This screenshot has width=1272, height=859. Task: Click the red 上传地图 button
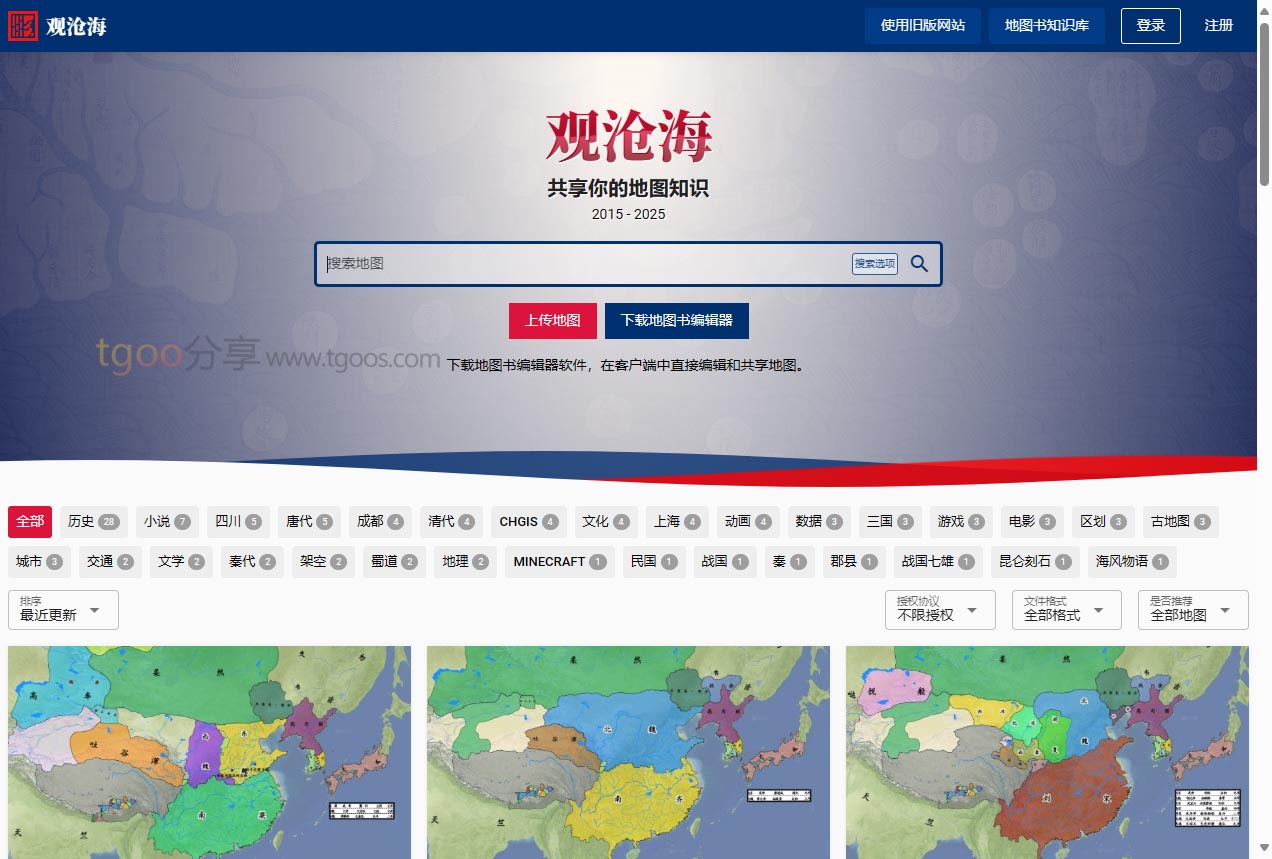tap(552, 321)
